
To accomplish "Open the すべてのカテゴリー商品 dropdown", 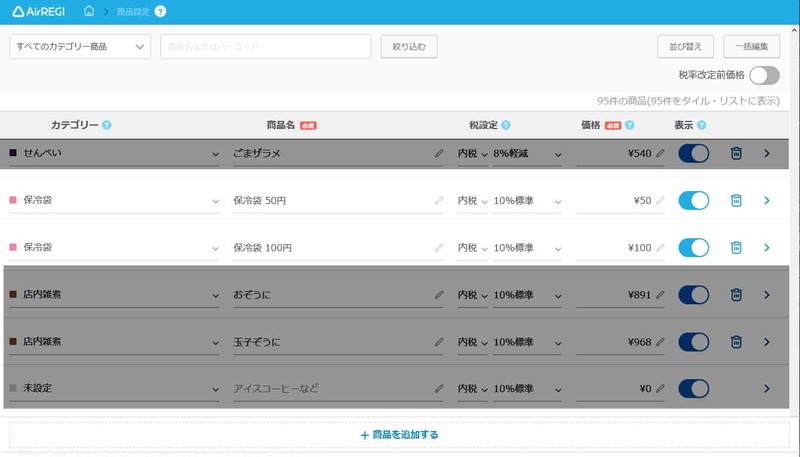I will (x=80, y=46).
